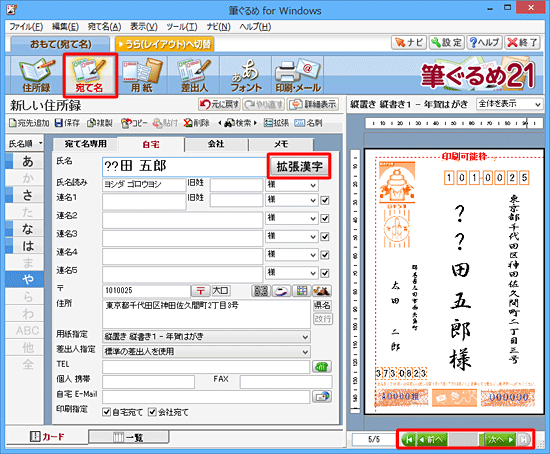Switch to the メモ tab
The height and width of the screenshot is (454, 550).
(281, 144)
